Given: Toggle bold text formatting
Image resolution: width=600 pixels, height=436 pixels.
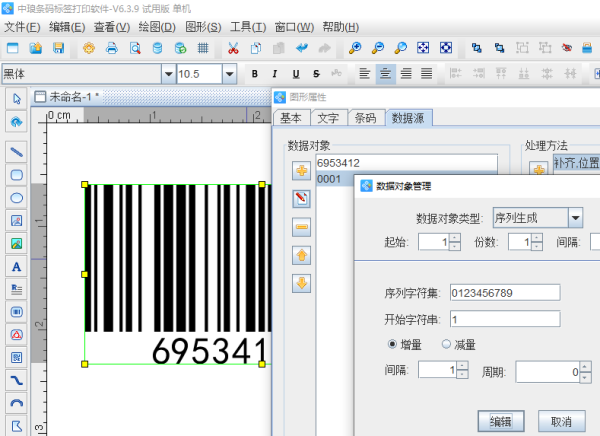Looking at the screenshot, I should coord(255,73).
